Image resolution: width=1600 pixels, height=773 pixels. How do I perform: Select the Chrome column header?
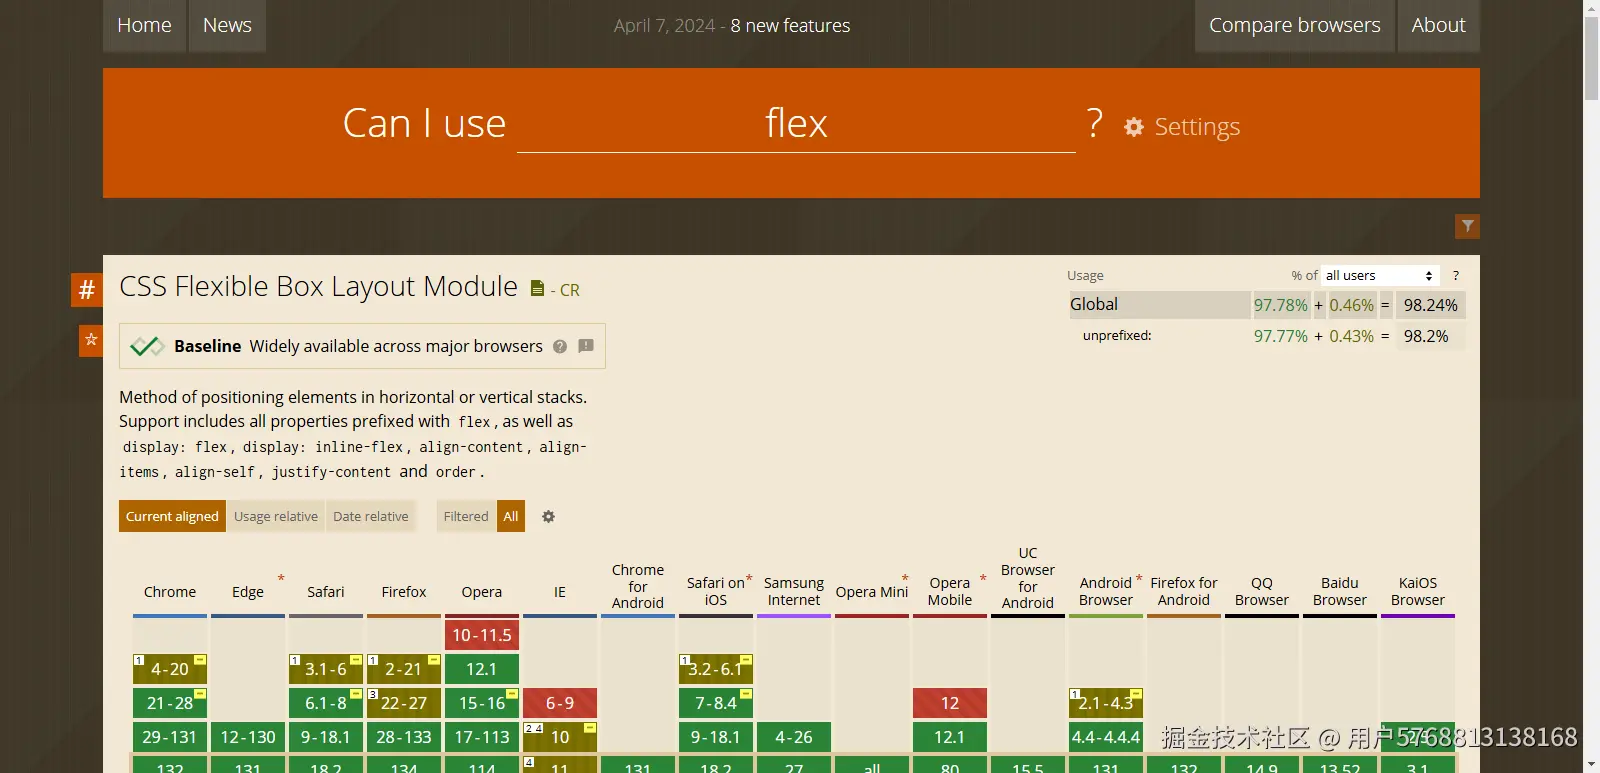click(x=170, y=592)
